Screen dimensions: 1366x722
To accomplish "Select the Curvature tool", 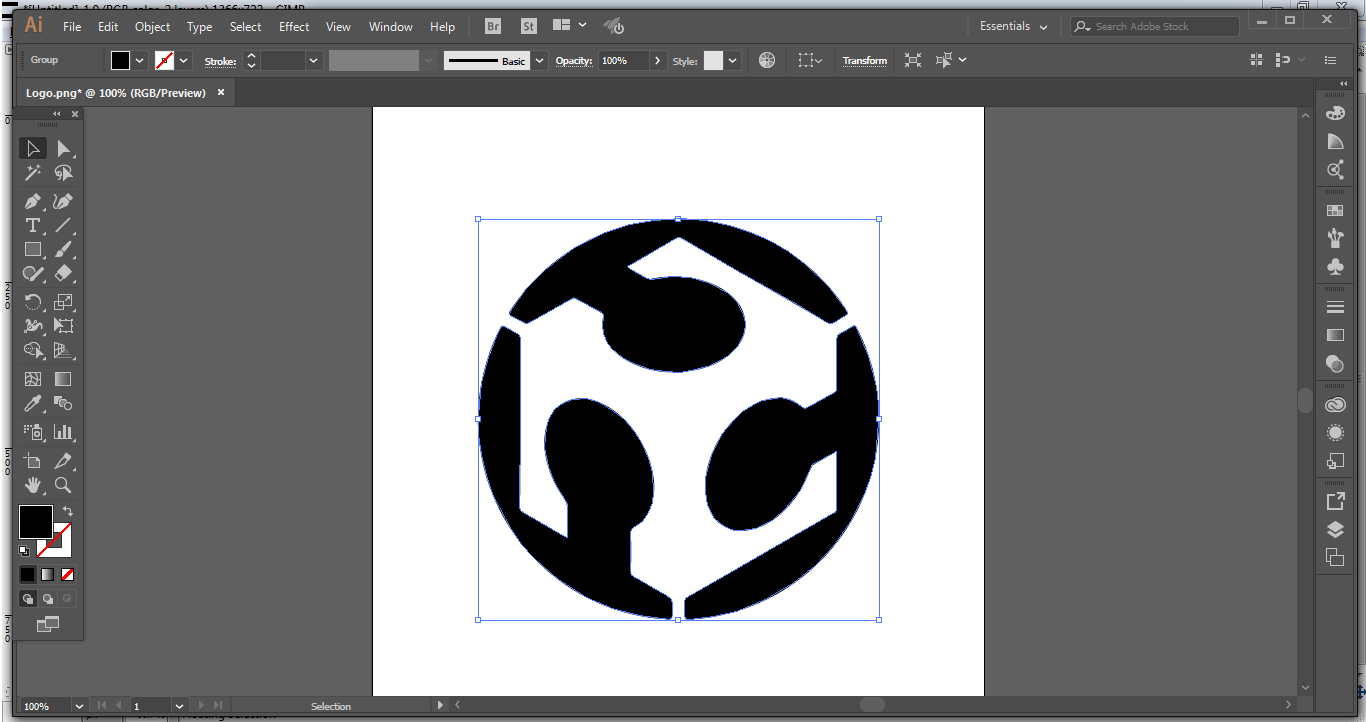I will click(63, 201).
